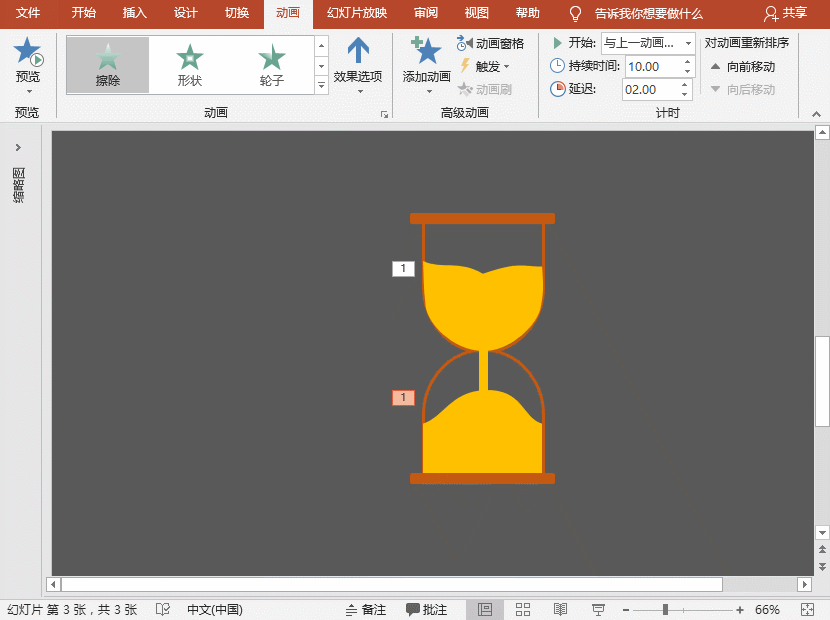Click the lightbulb Tell Me icon

coord(575,14)
